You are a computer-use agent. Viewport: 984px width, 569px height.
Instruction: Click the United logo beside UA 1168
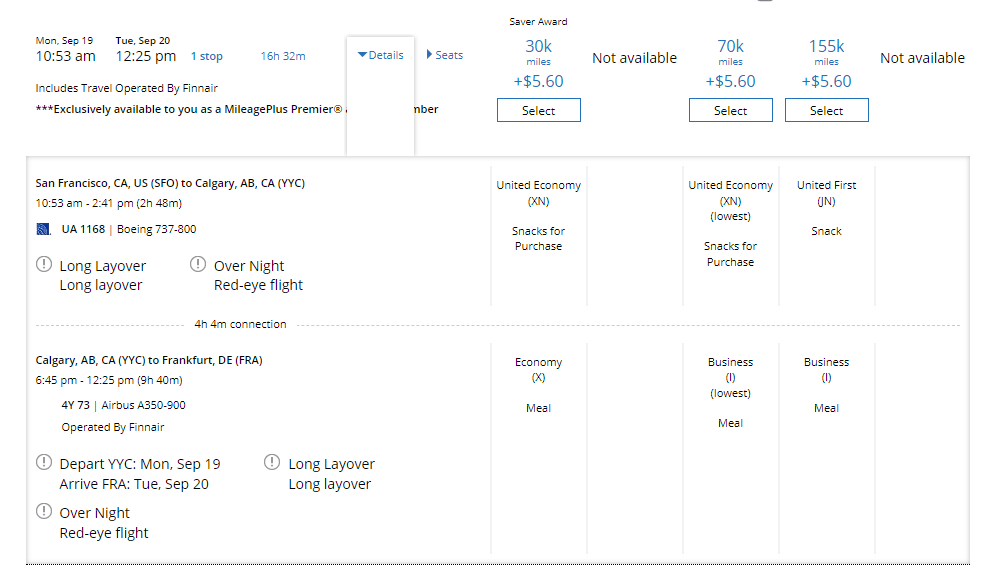(x=43, y=229)
